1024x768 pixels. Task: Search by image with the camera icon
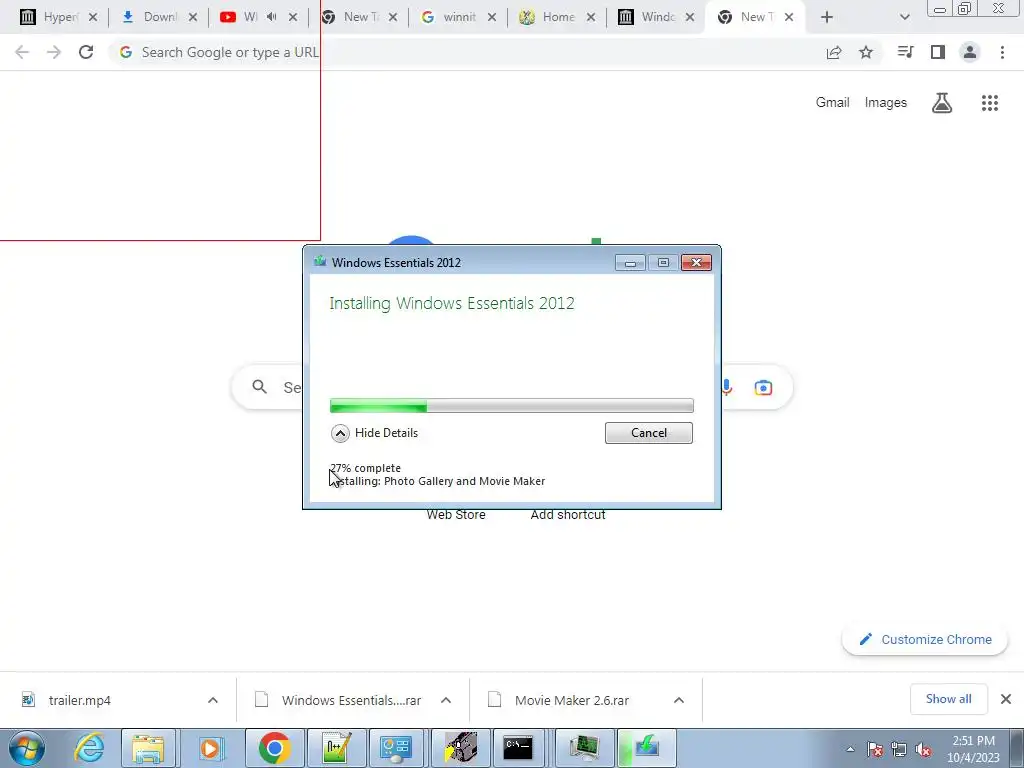pos(763,387)
